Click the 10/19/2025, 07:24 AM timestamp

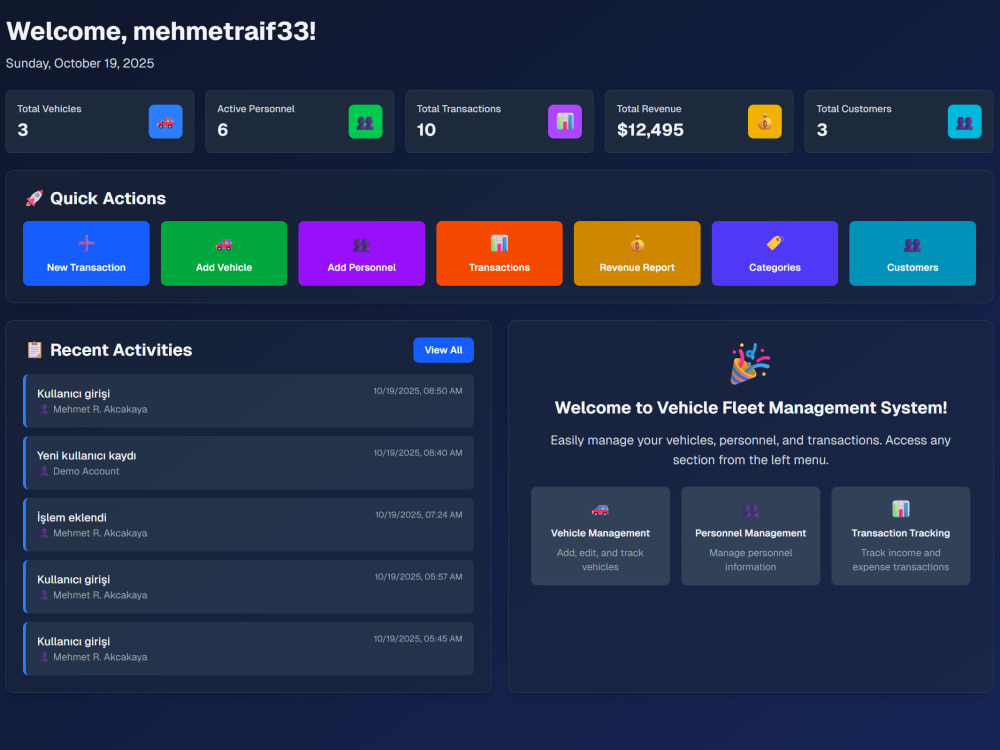(x=418, y=515)
